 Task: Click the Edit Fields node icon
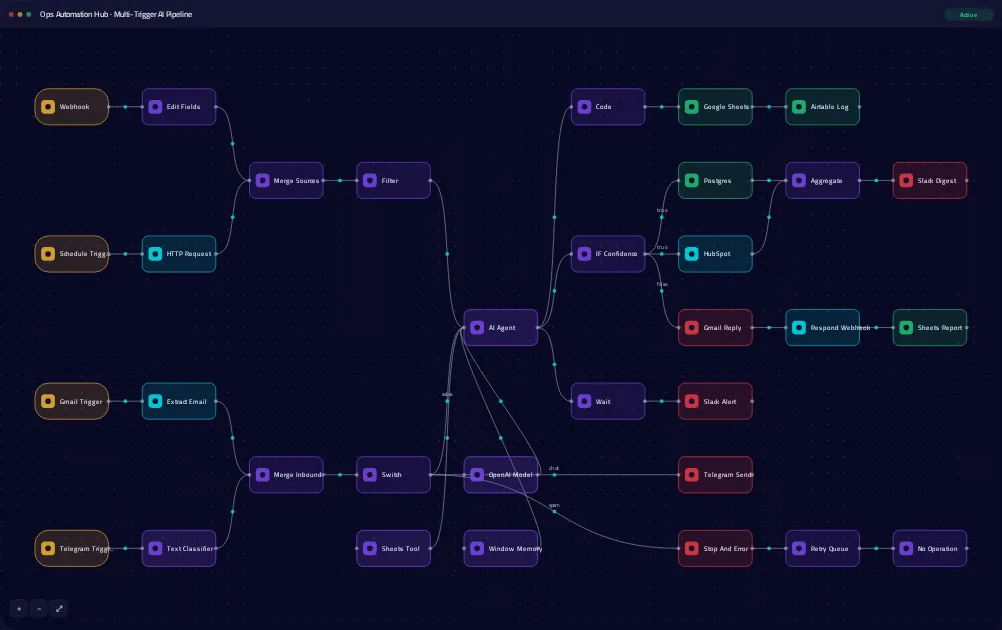coord(155,107)
